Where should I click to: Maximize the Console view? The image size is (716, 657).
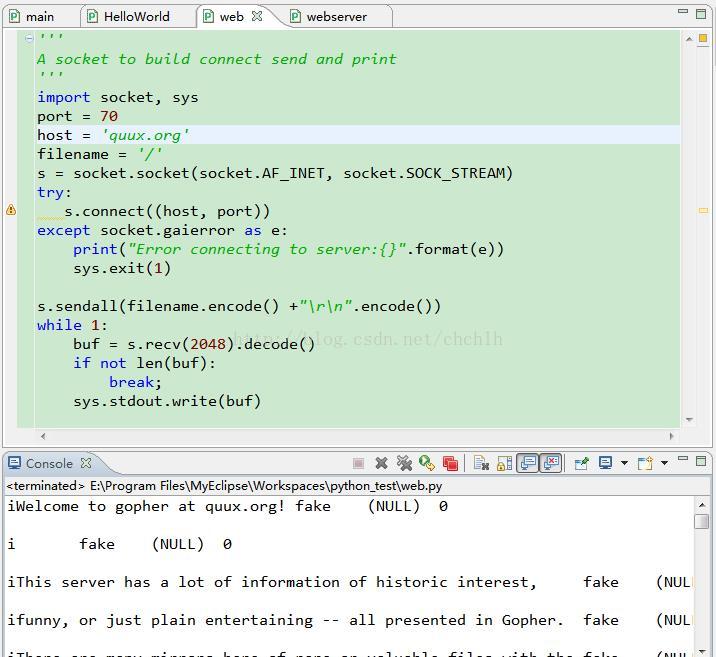pyautogui.click(x=701, y=461)
